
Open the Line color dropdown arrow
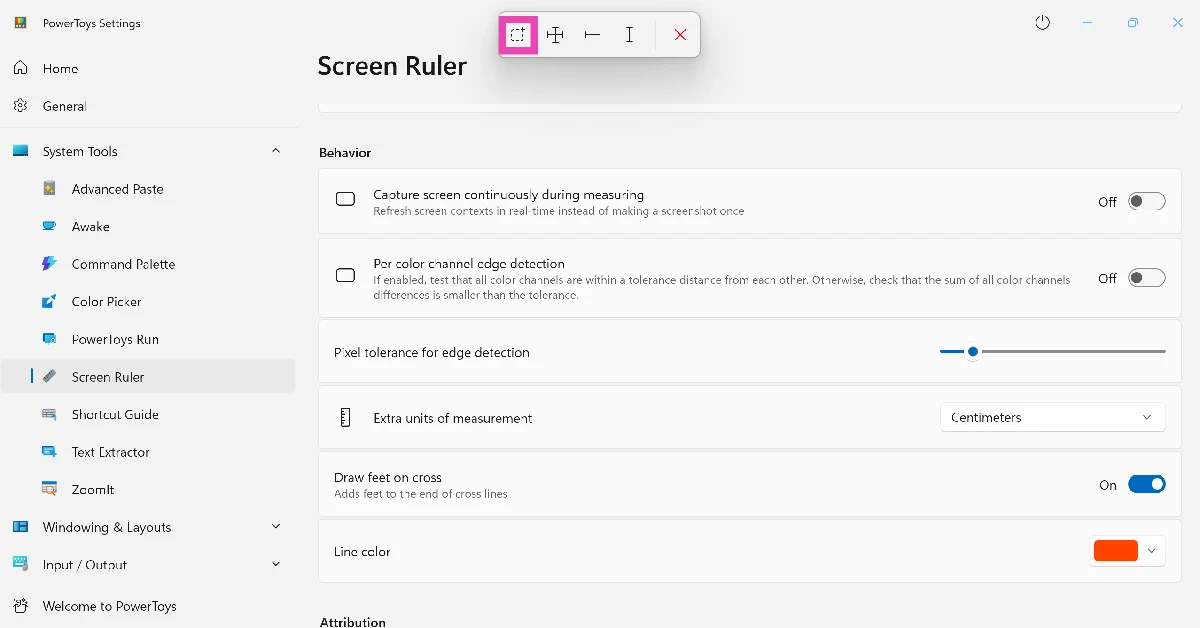tap(1152, 551)
